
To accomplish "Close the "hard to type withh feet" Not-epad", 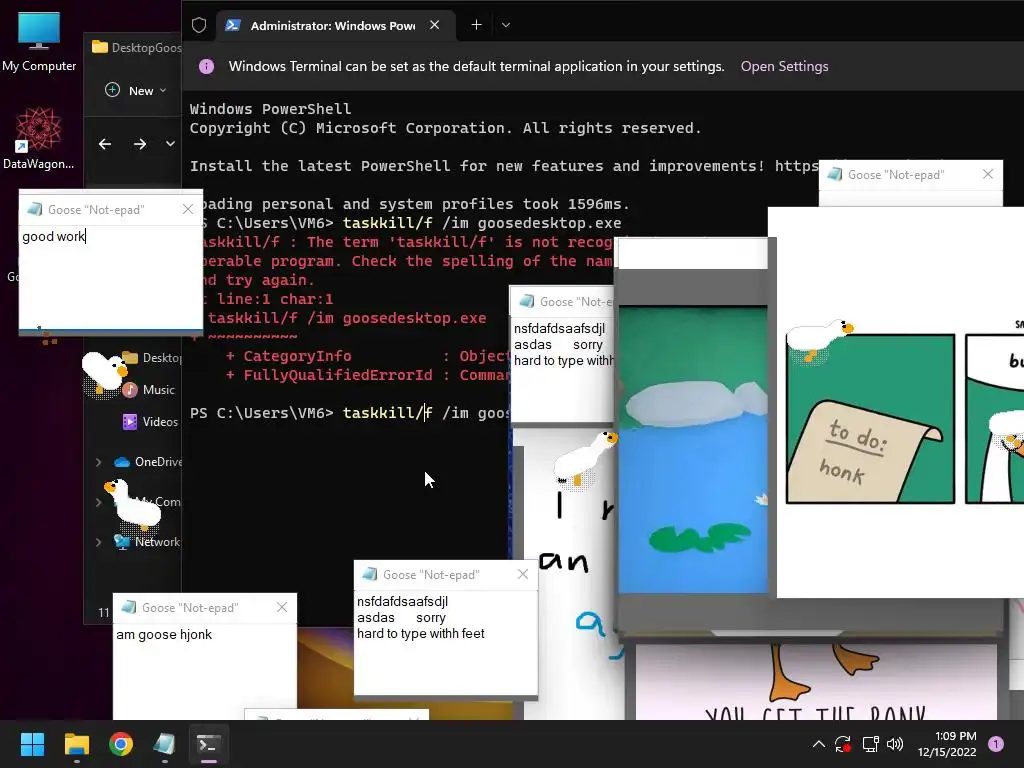I will [x=523, y=574].
